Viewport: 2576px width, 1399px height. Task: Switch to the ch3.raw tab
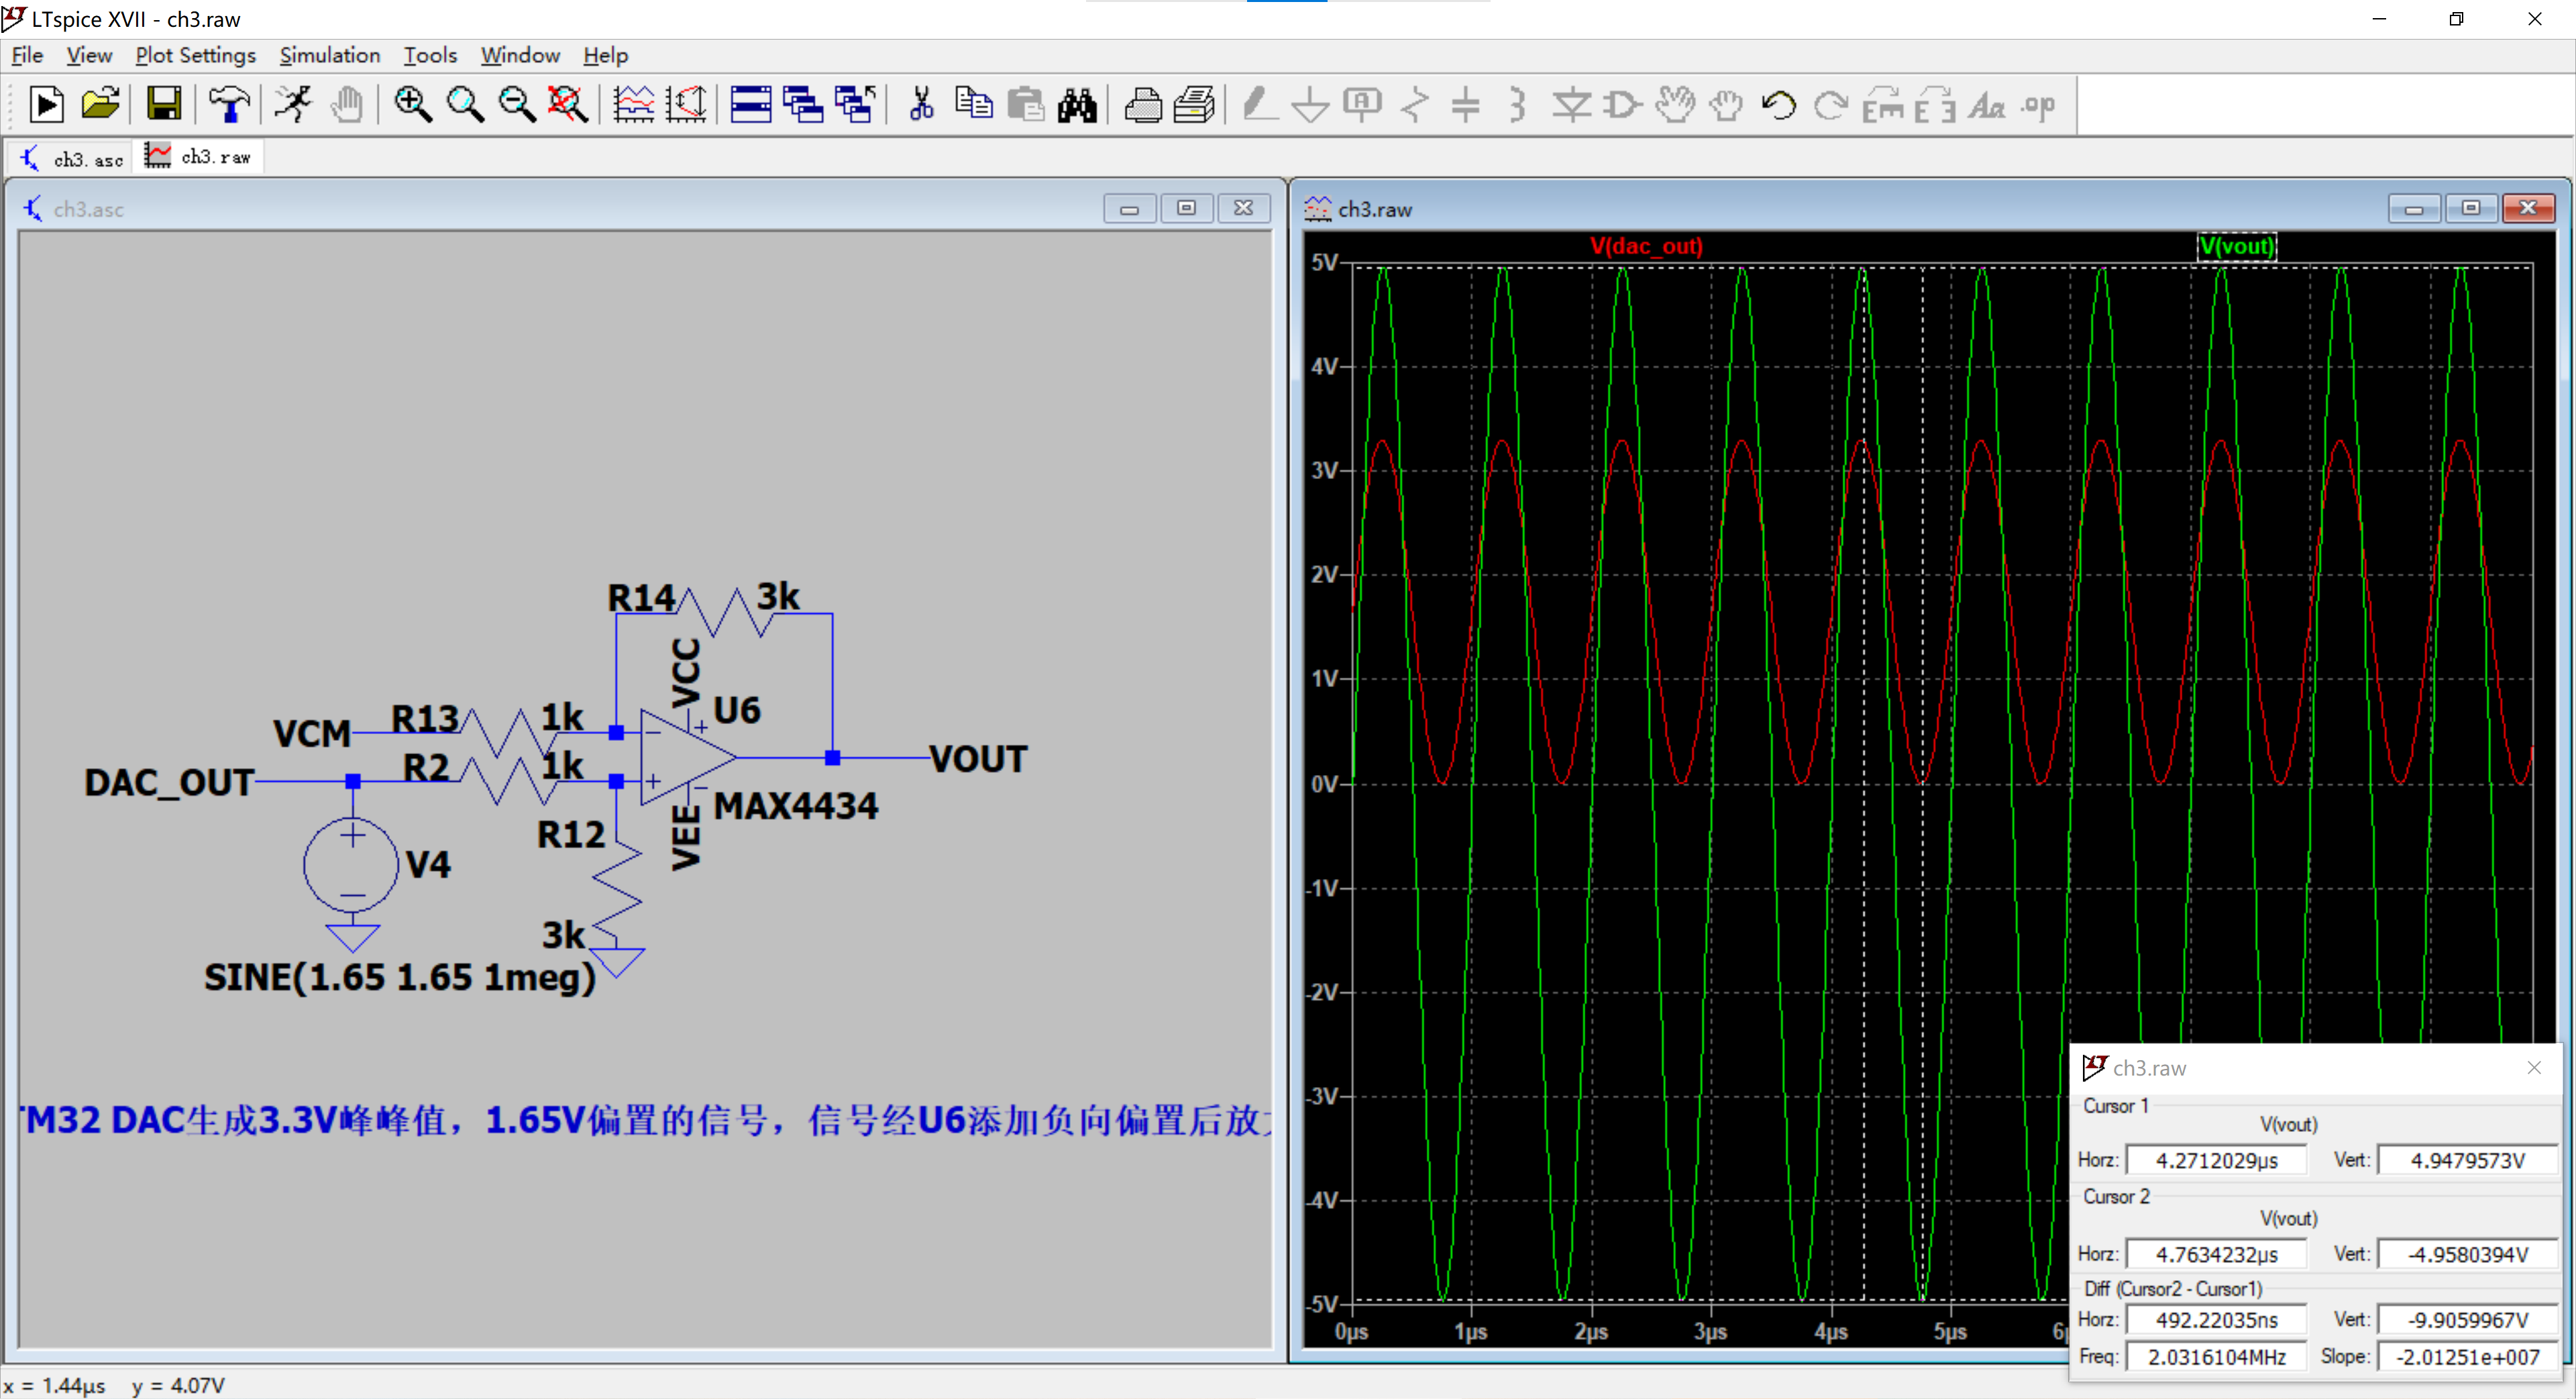click(x=199, y=157)
